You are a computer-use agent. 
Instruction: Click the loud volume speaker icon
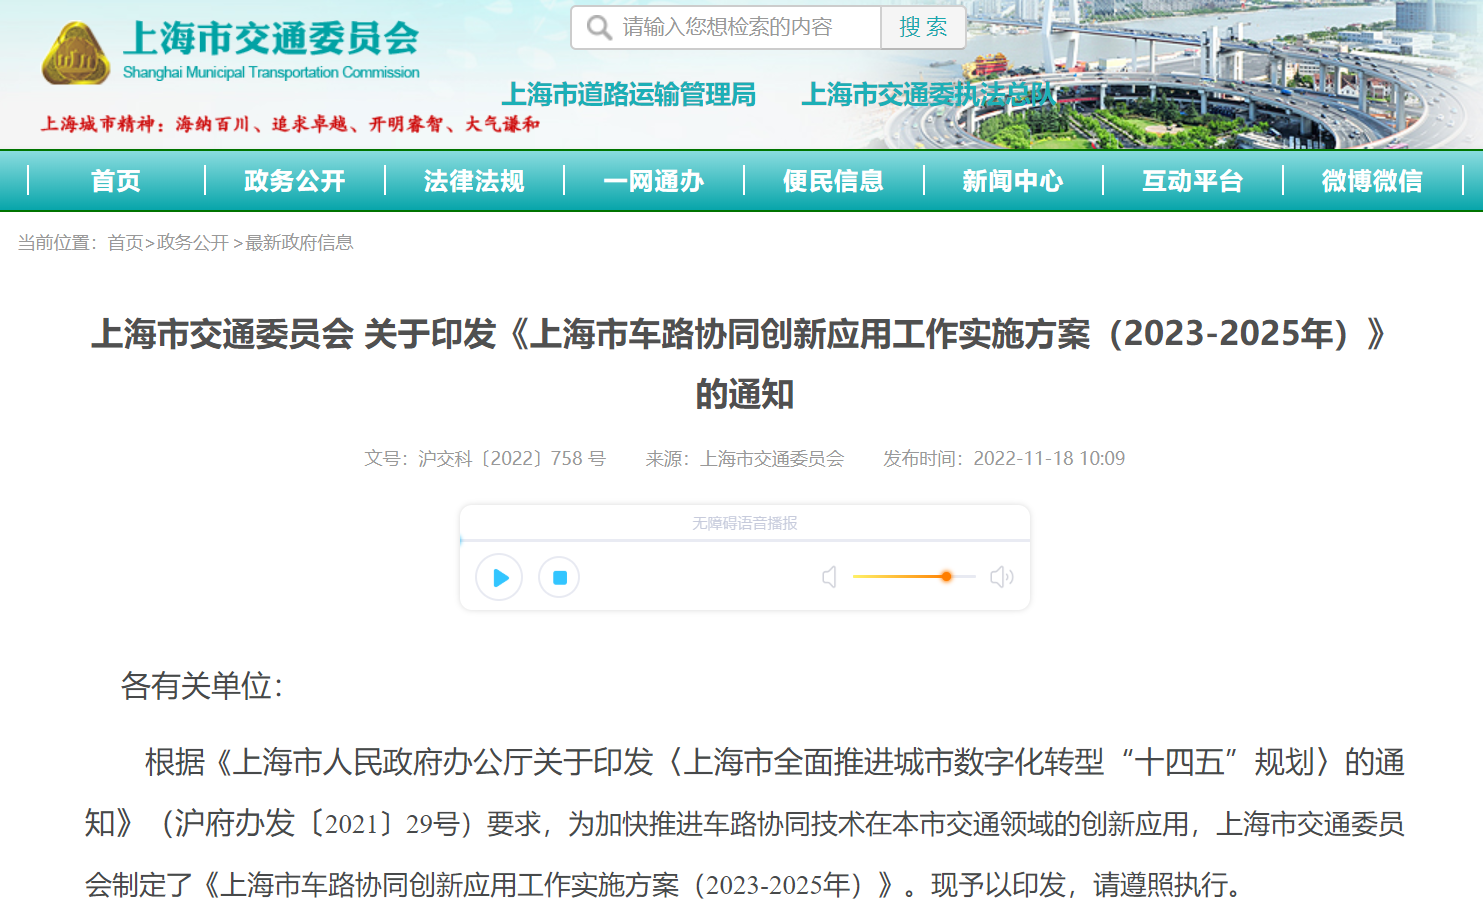point(1001,577)
